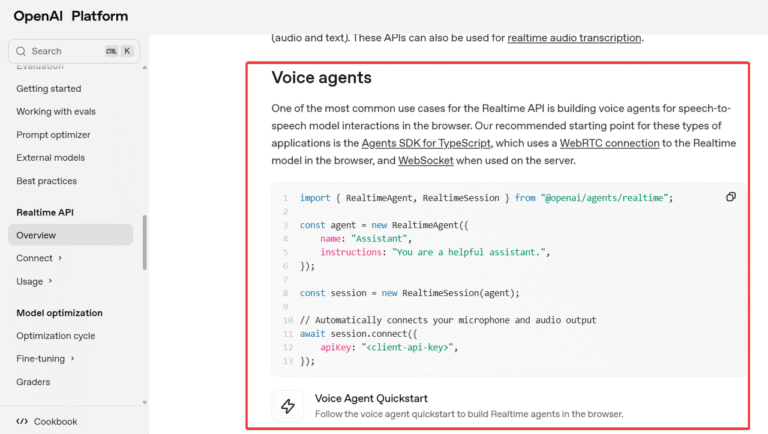Open the realtime audio transcription link
Viewport: 768px width, 434px height.
[574, 38]
